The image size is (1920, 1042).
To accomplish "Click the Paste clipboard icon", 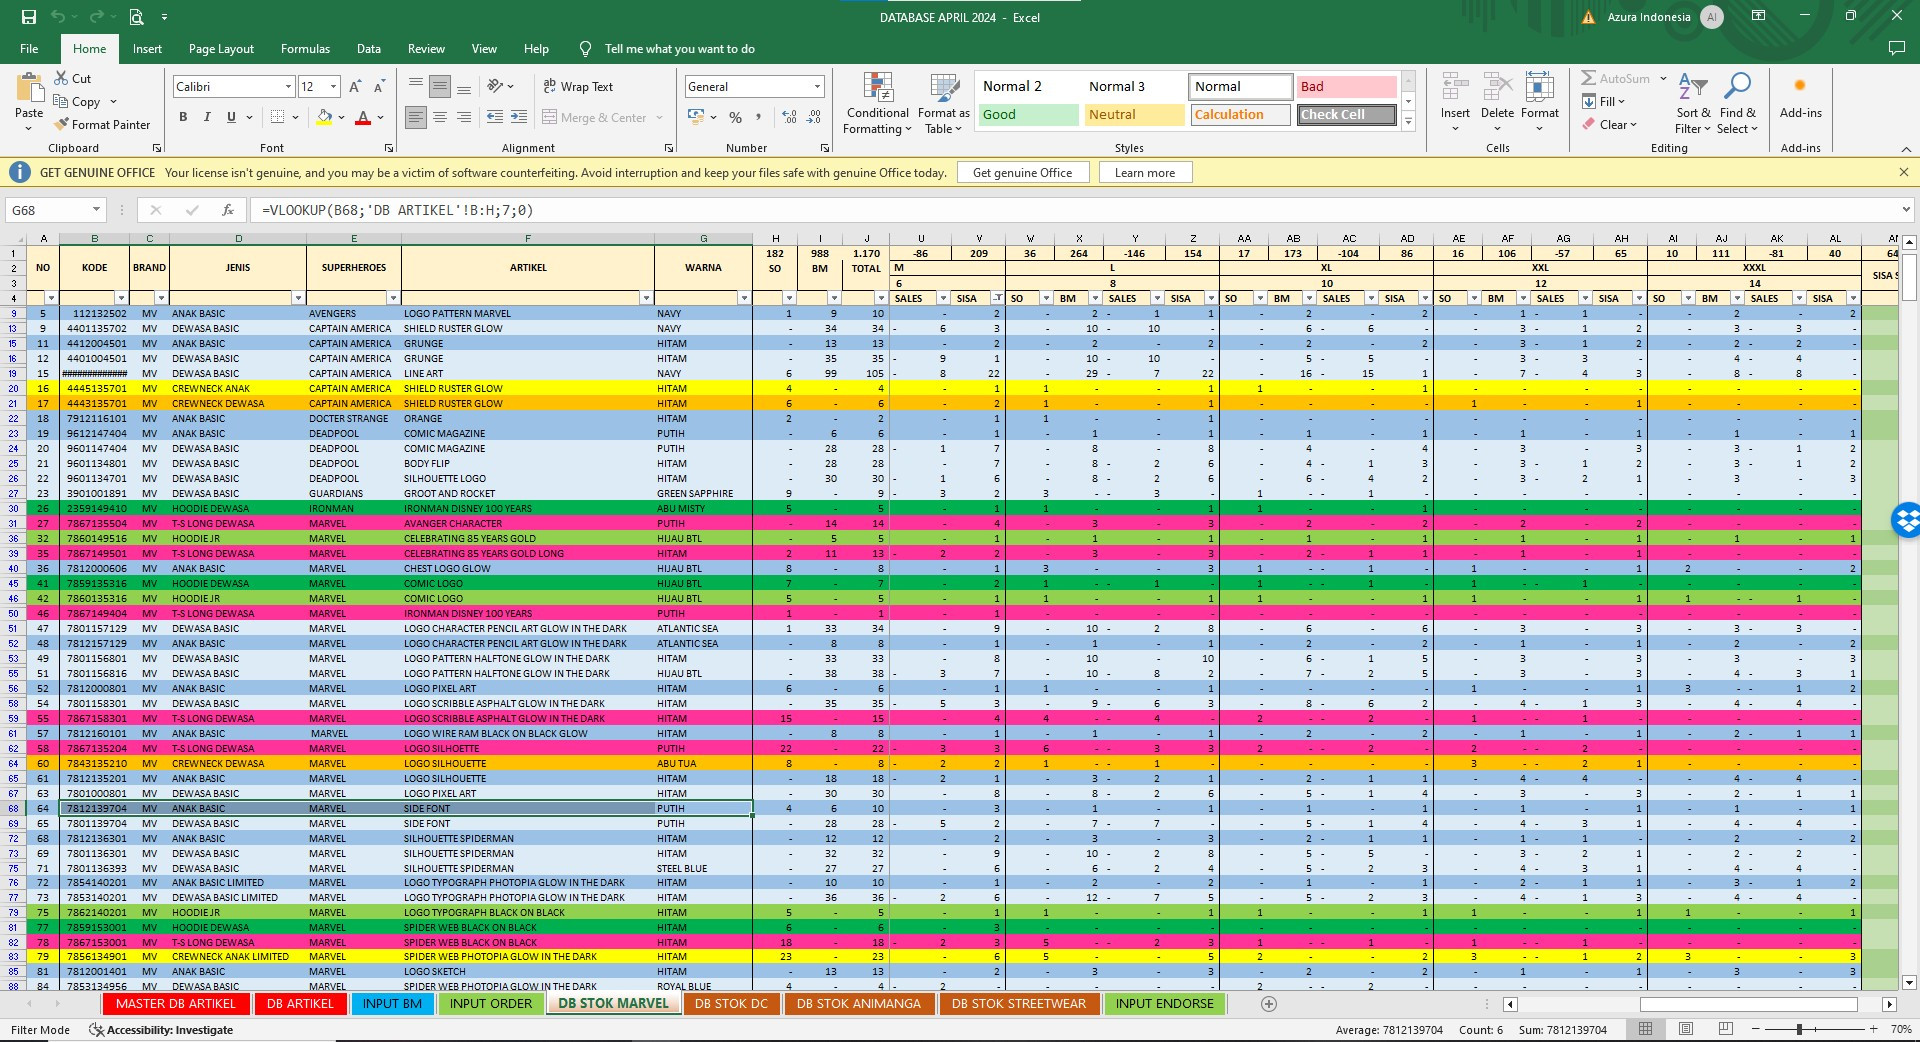I will tap(29, 89).
